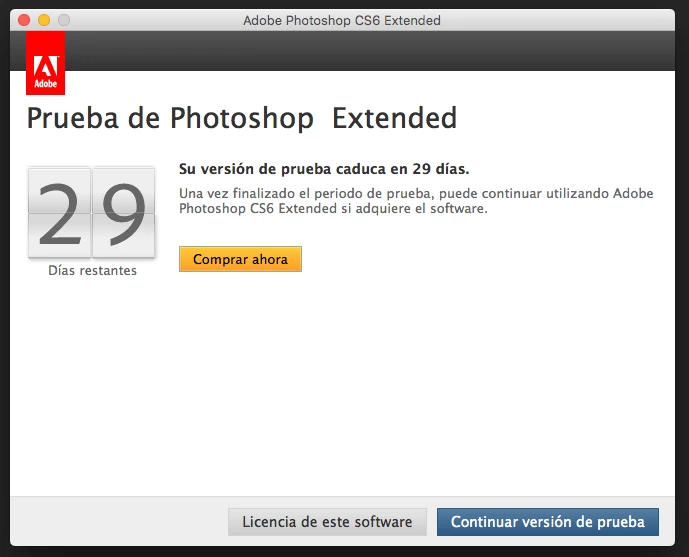Click the 'Adobe Photoshop CS6 Extended' window title

(x=342, y=21)
